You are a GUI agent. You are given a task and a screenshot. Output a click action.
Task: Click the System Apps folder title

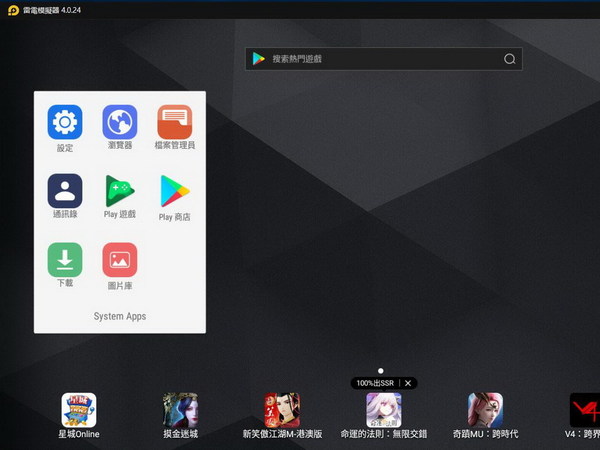(120, 316)
